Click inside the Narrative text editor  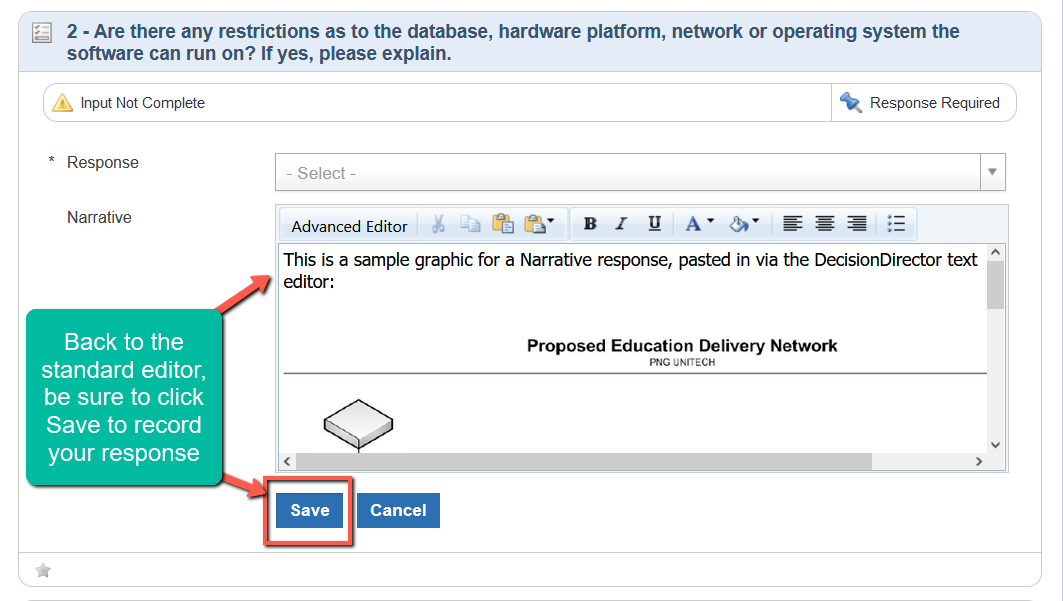(631, 348)
